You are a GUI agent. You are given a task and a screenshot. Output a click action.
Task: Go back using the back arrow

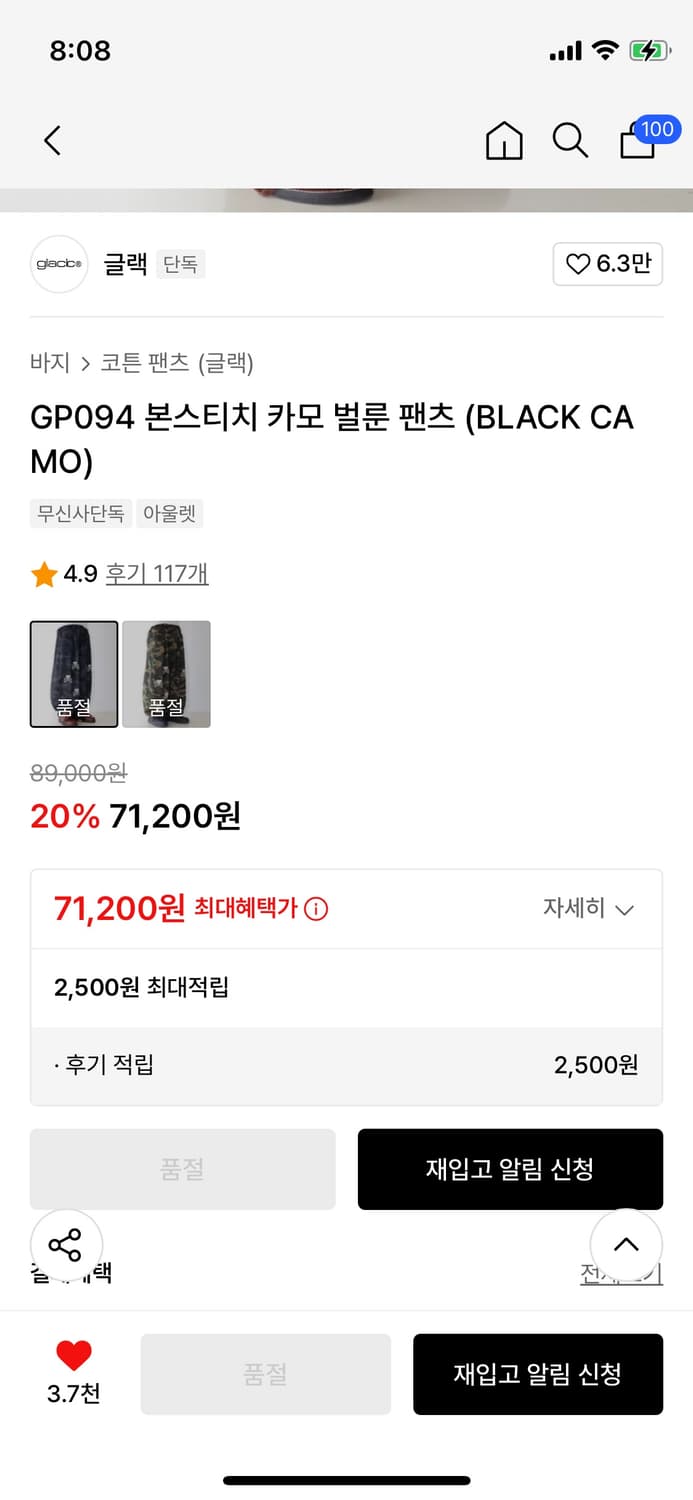tap(52, 140)
